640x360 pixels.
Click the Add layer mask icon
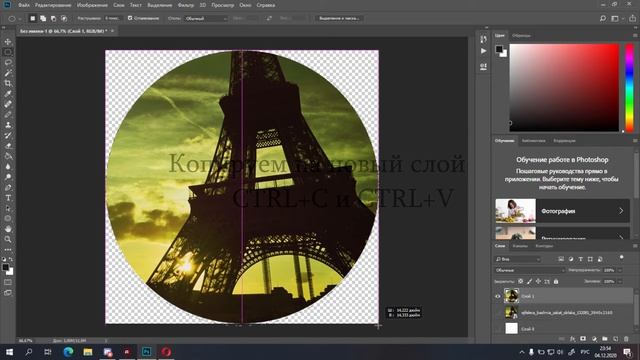(x=583, y=339)
